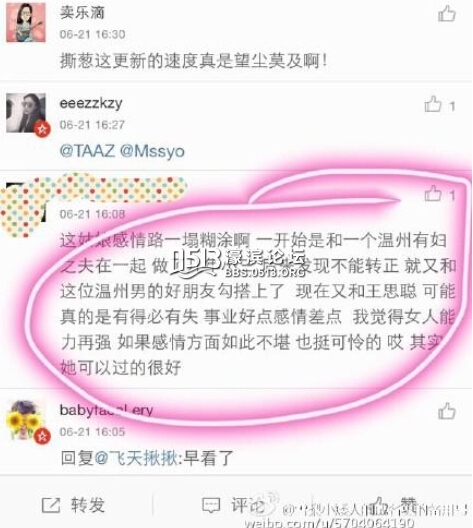473x528 pixels.
Task: Like the comment by 卖乐滴
Action: click(447, 14)
